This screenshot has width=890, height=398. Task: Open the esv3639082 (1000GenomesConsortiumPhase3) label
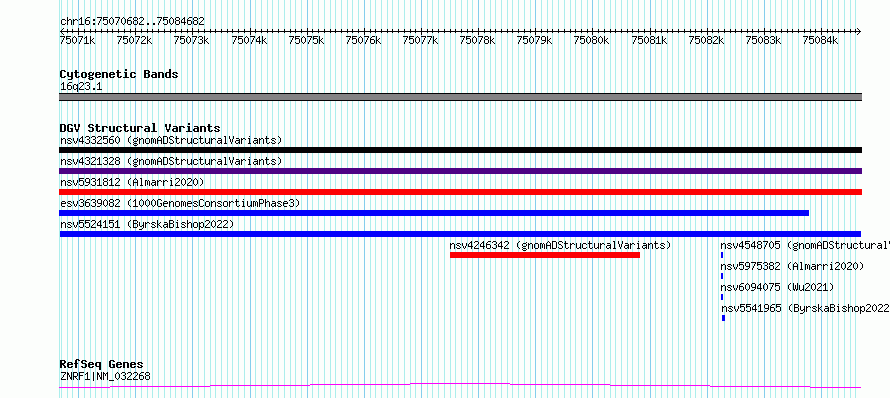point(179,203)
